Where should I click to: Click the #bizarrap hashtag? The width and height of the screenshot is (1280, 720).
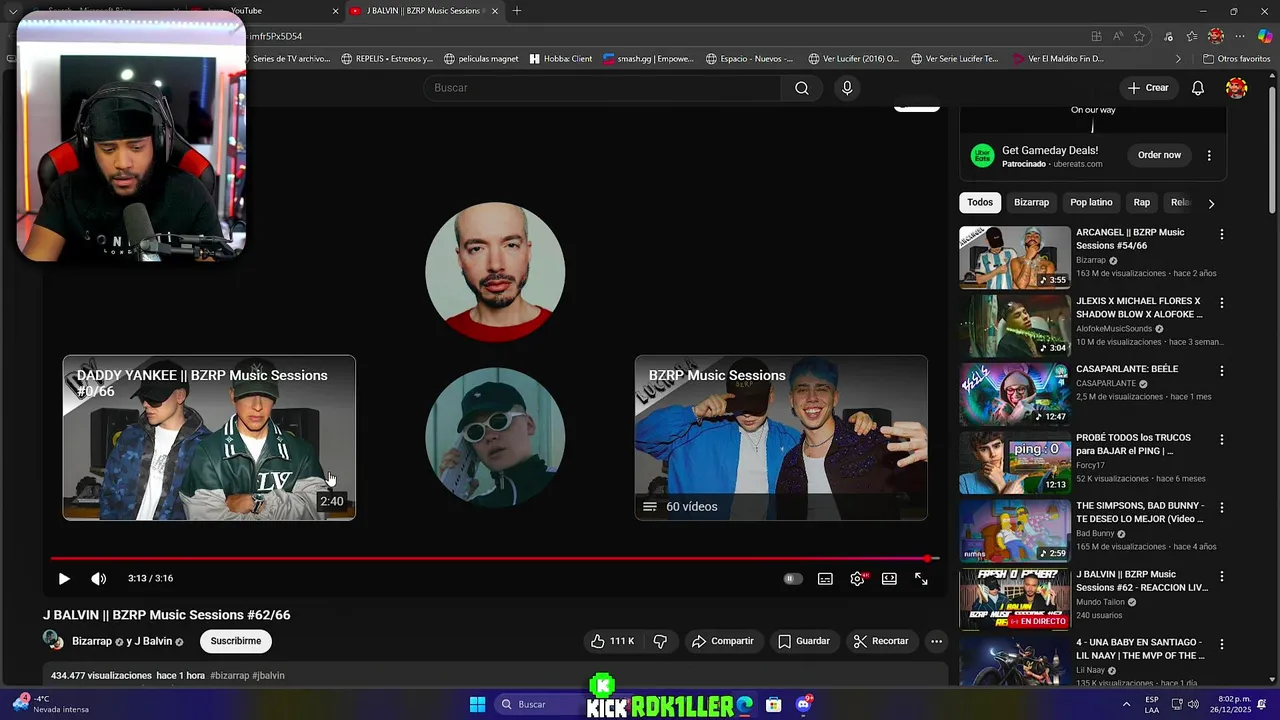click(x=229, y=676)
